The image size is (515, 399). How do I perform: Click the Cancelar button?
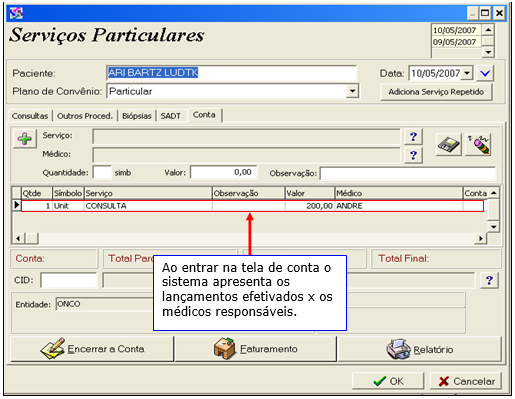tap(466, 381)
